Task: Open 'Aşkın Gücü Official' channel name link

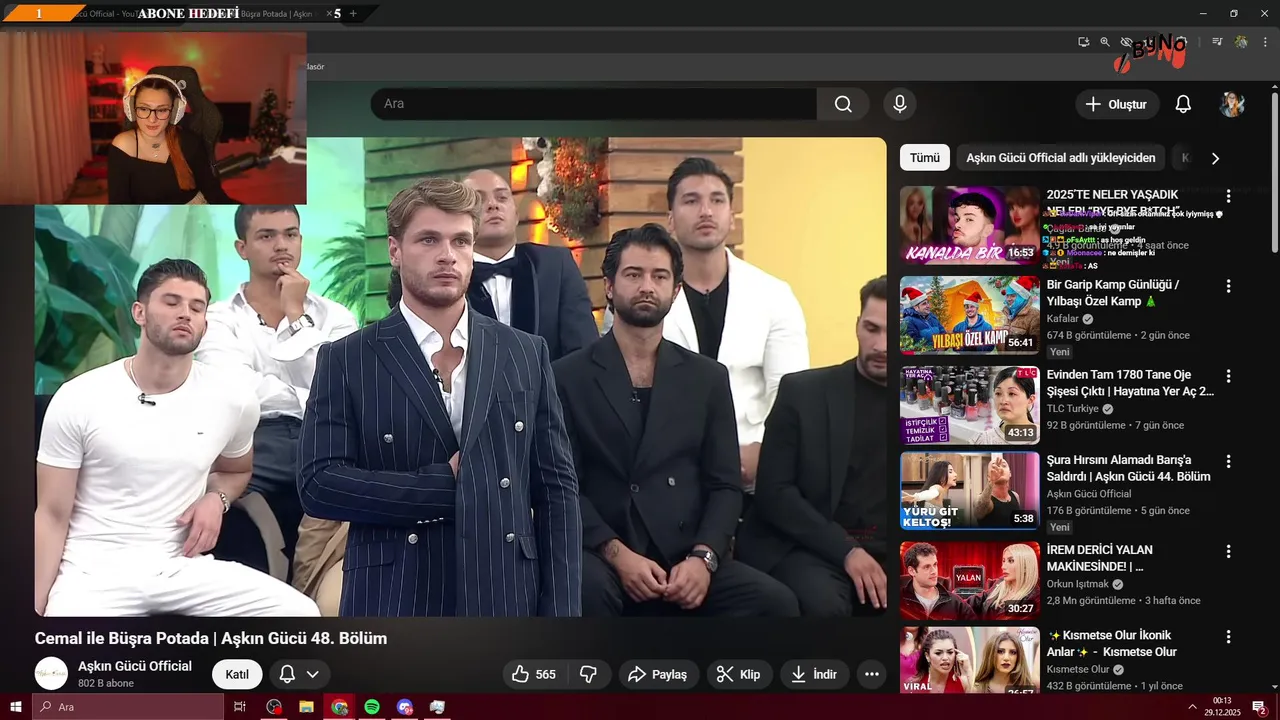Action: [135, 666]
